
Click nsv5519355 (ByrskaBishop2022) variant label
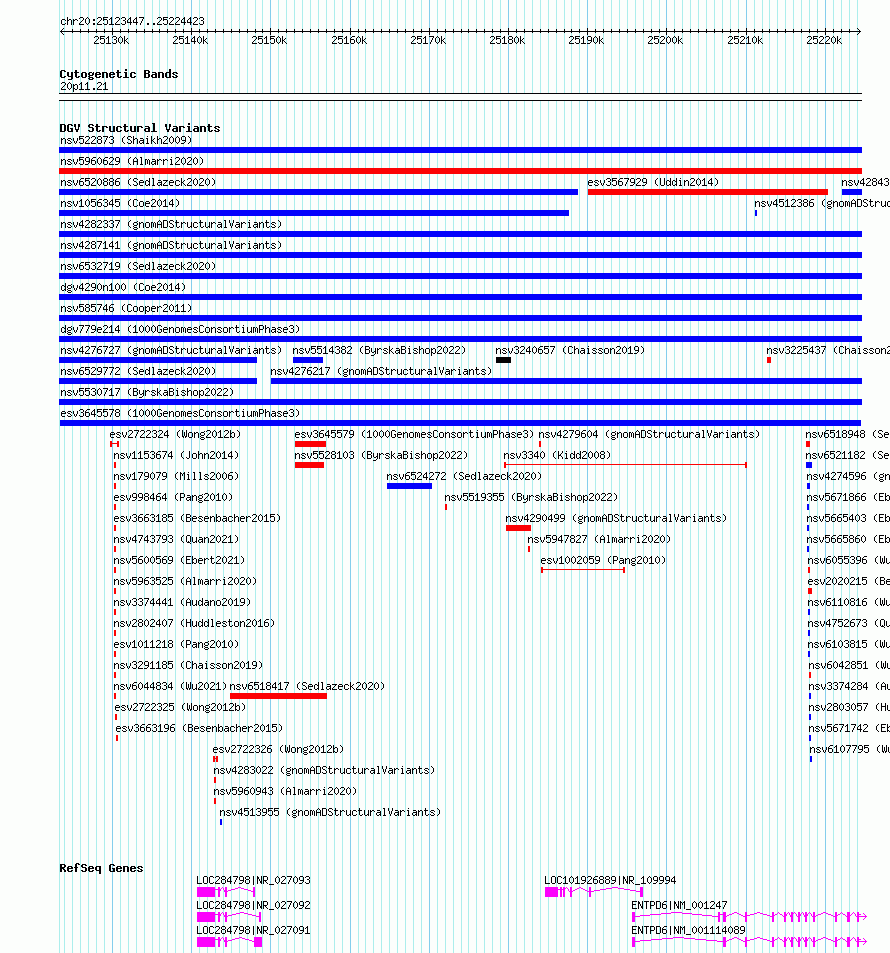coord(531,497)
